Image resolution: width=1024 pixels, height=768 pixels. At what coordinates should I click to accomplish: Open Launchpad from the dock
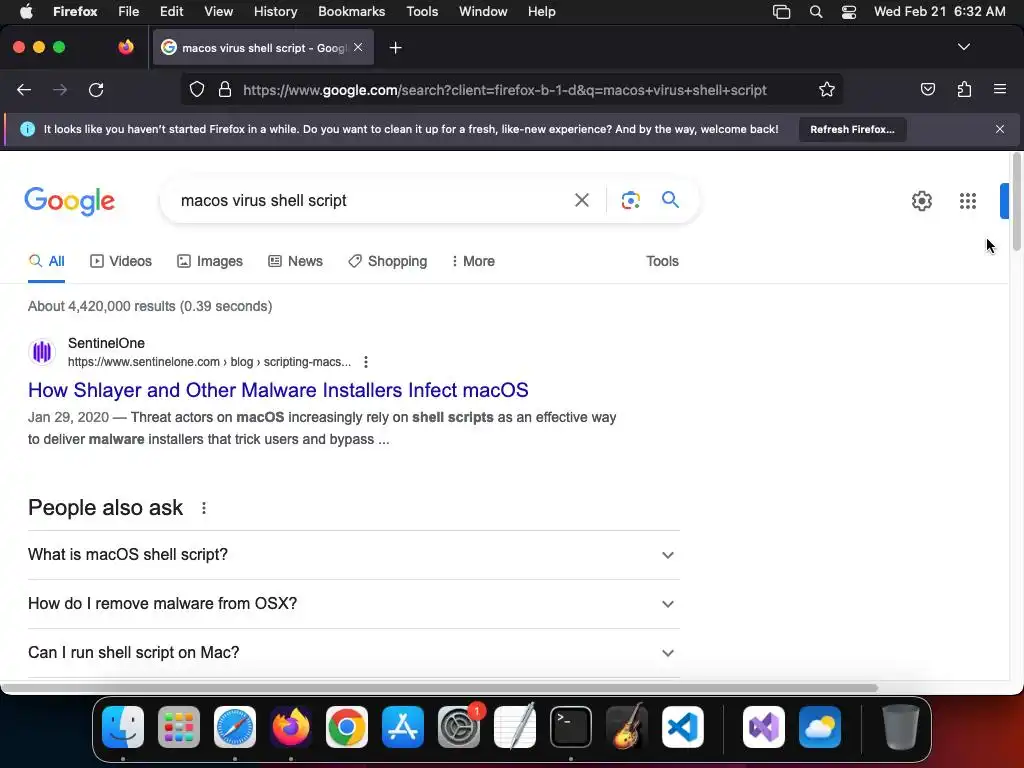tap(179, 727)
